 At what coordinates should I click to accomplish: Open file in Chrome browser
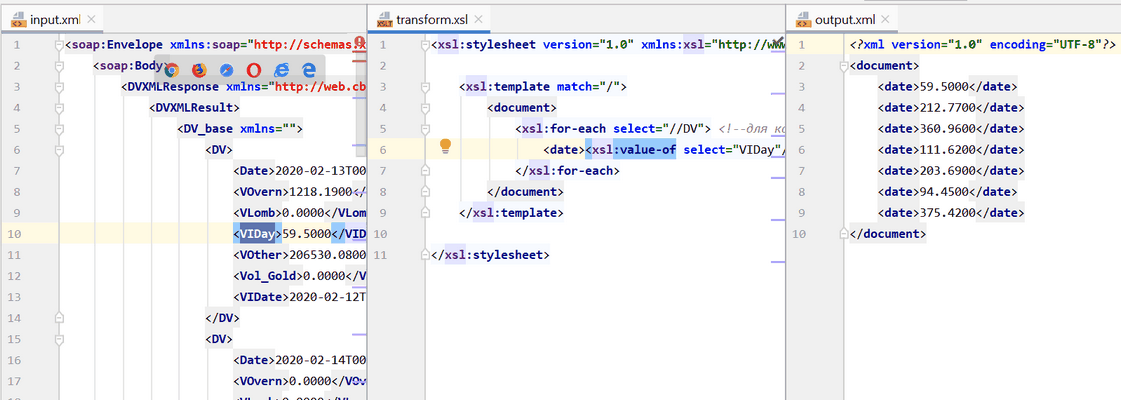[171, 69]
